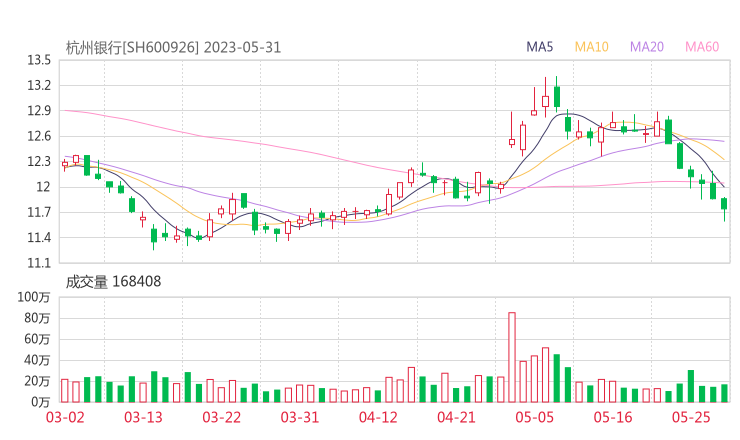Click the MA60 legend label

pyautogui.click(x=702, y=47)
